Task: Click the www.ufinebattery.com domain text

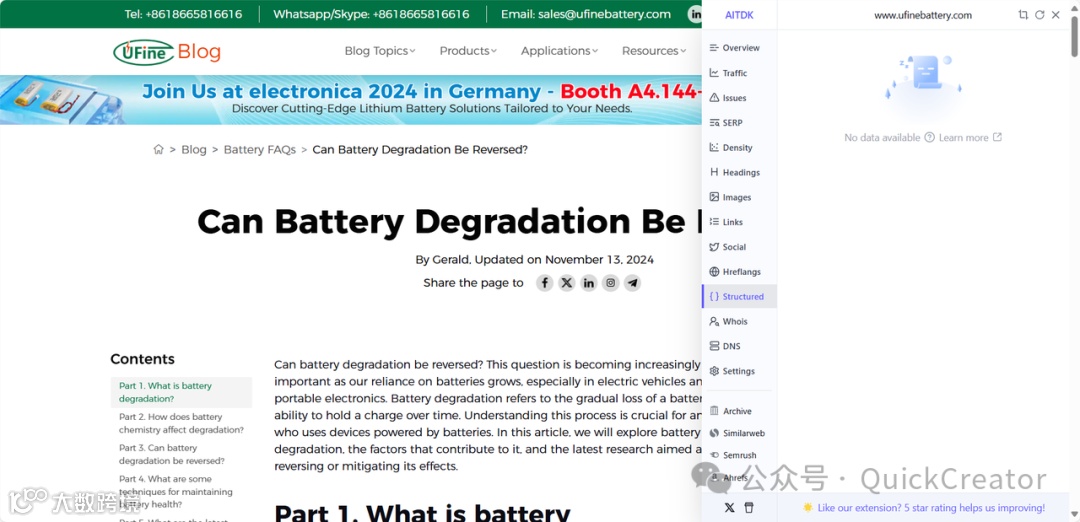Action: 923,15
